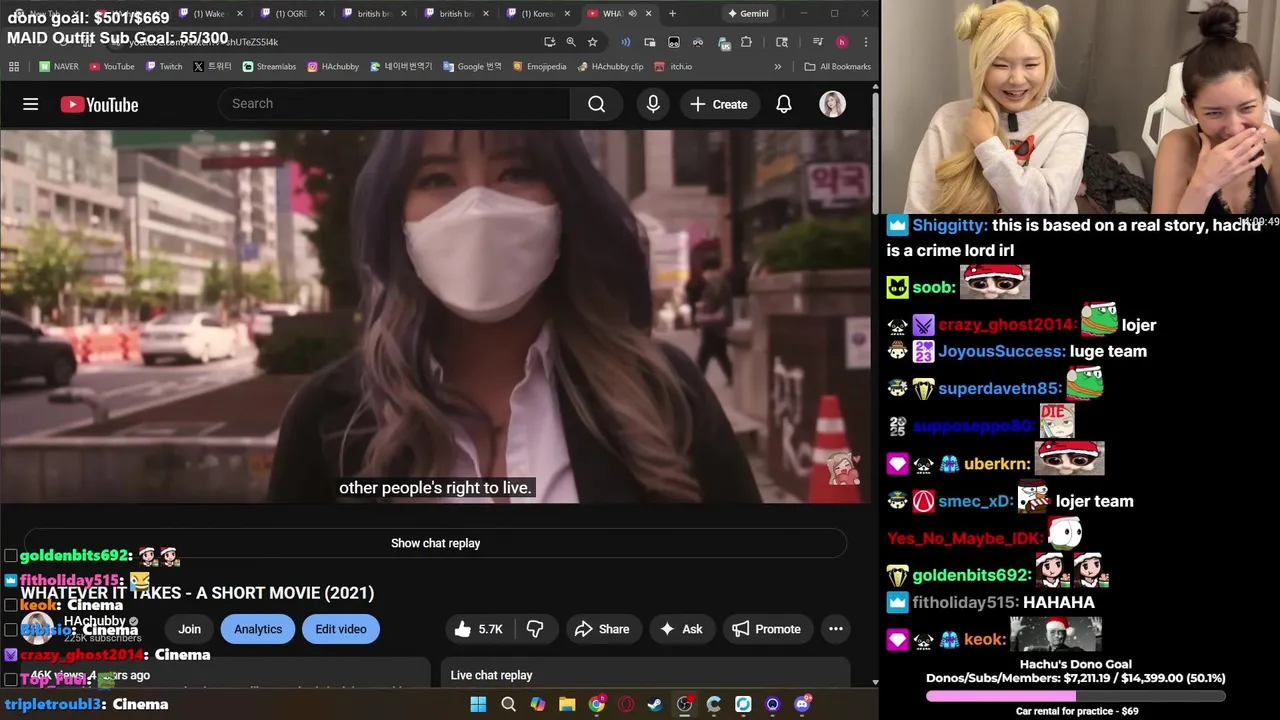Open the Chrome profile avatar icon
This screenshot has height=720, width=1280.
[842, 42]
